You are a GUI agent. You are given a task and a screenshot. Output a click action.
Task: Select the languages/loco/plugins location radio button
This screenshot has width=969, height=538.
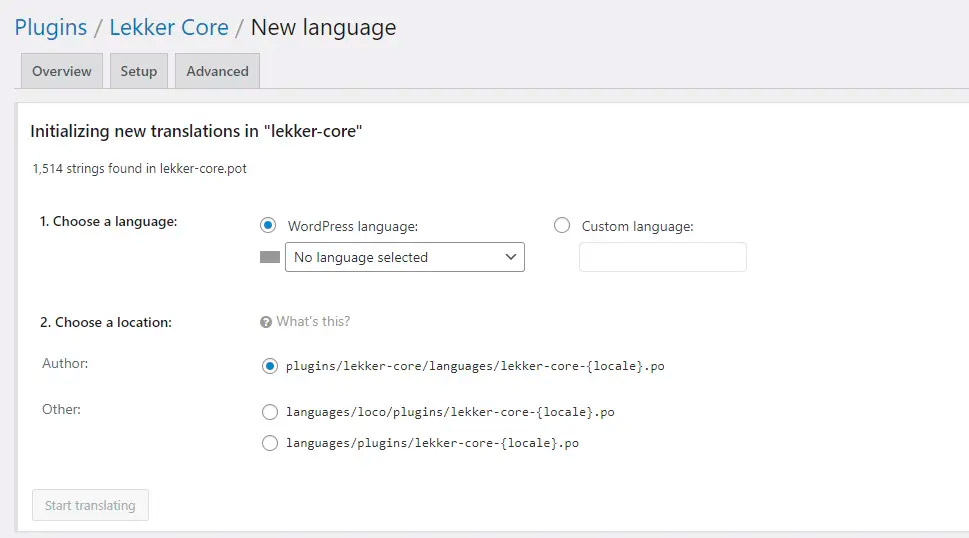[269, 412]
